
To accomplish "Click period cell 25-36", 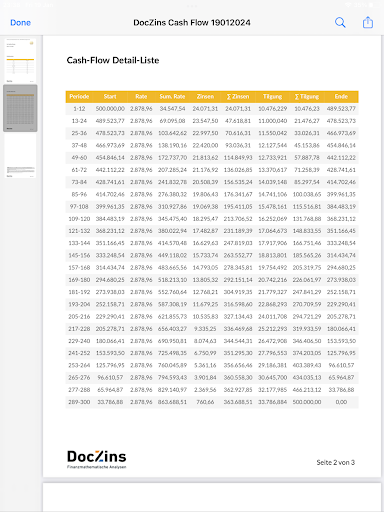I will click(79, 133).
